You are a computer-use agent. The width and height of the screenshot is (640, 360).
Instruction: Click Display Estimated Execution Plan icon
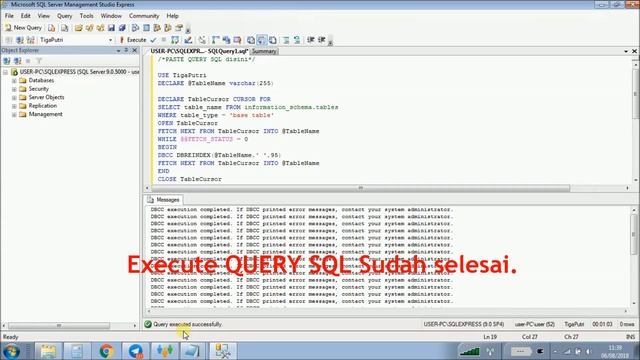(175, 40)
